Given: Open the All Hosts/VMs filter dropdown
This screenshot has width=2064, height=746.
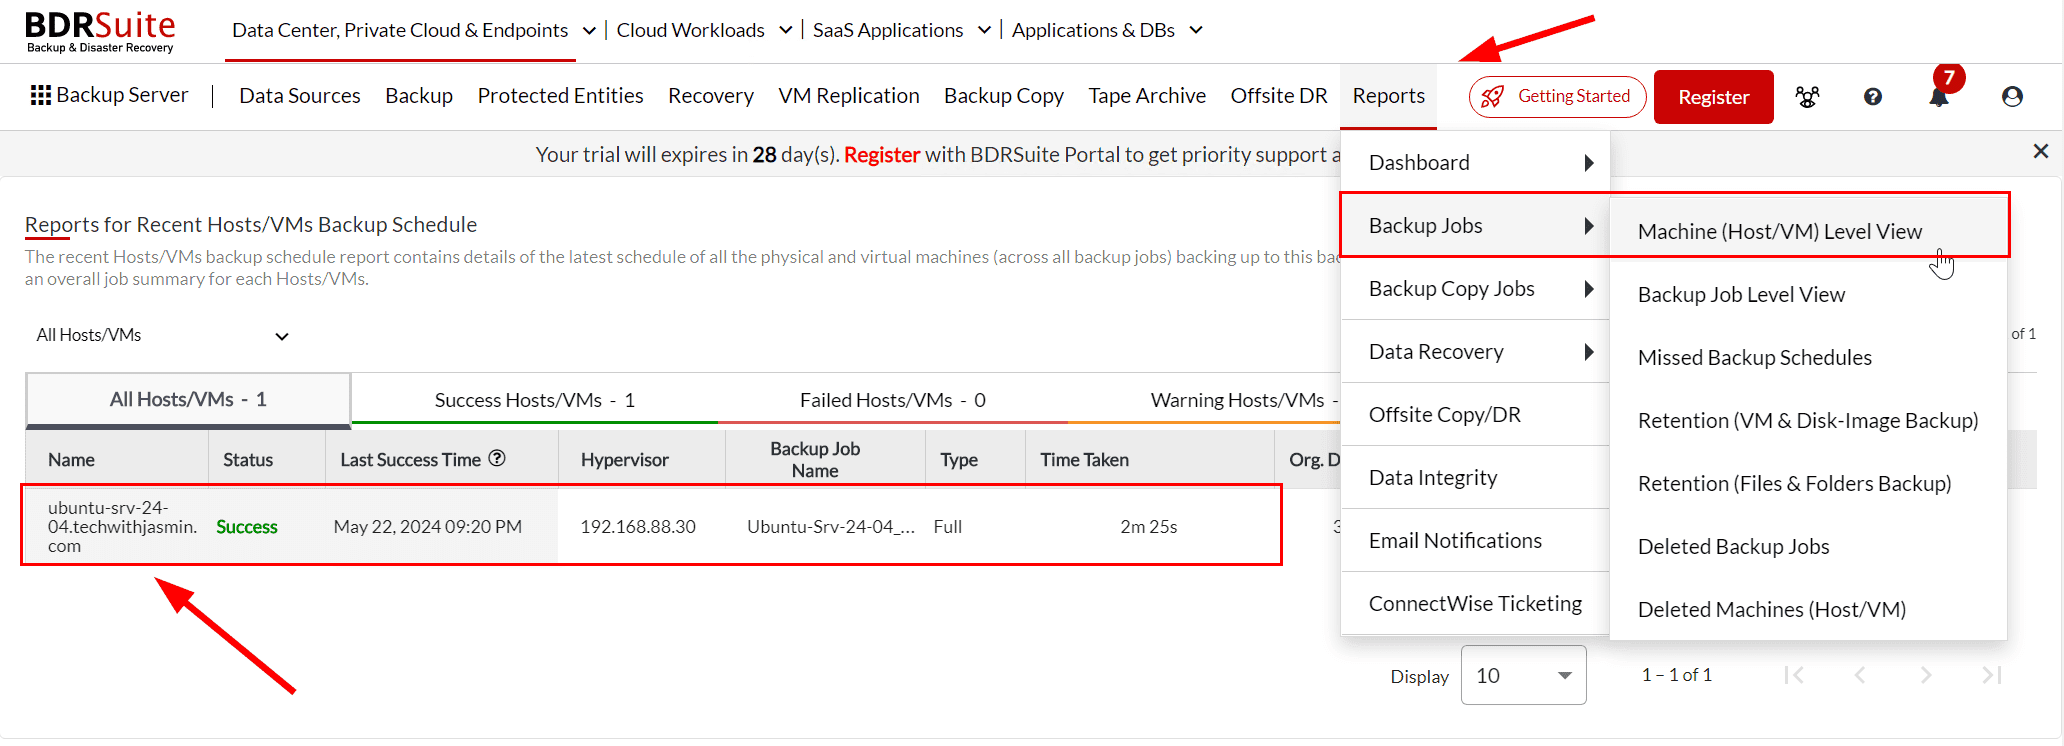Looking at the screenshot, I should [x=163, y=336].
